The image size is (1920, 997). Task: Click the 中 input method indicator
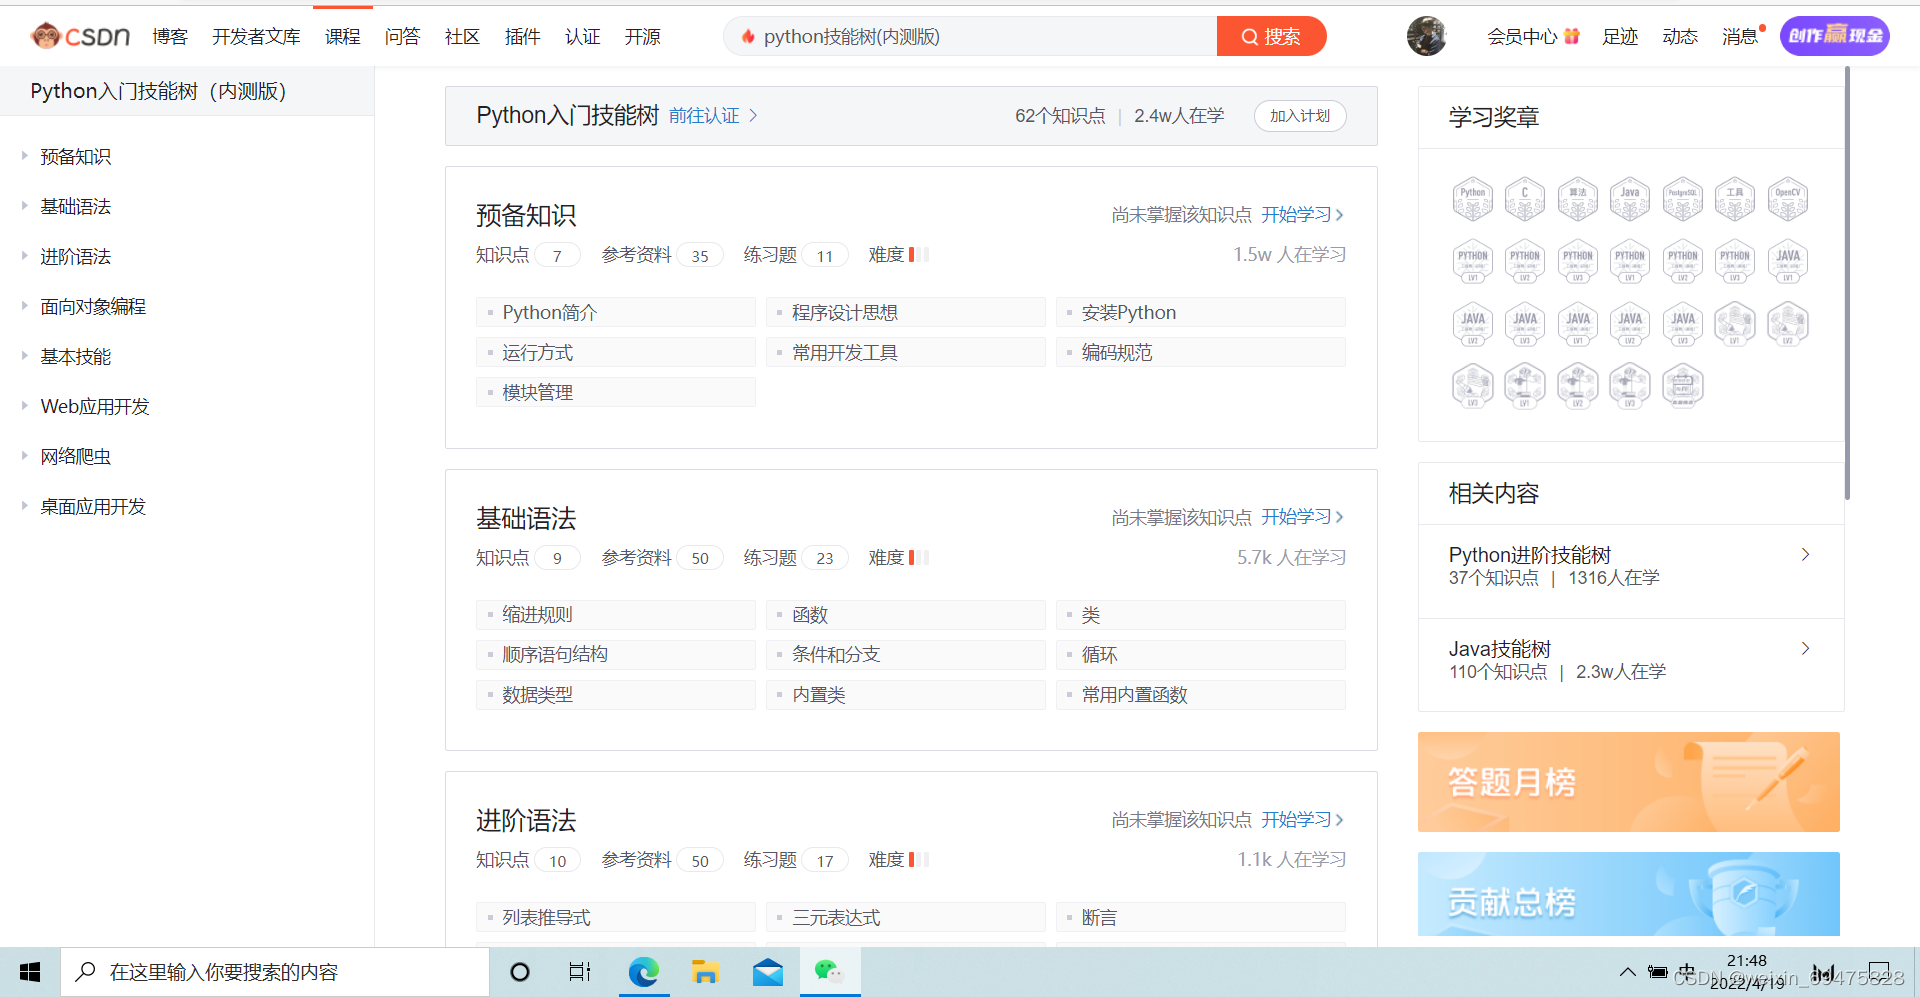pyautogui.click(x=1687, y=972)
